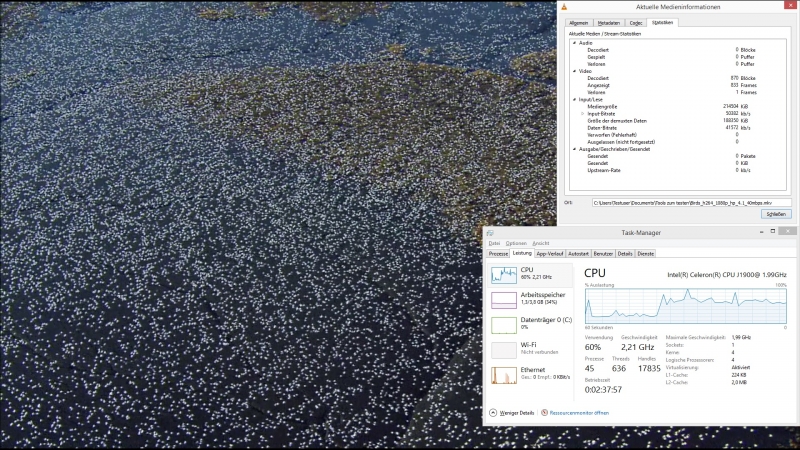Switch to the Benutzer tab
The image size is (800, 450).
[603, 254]
